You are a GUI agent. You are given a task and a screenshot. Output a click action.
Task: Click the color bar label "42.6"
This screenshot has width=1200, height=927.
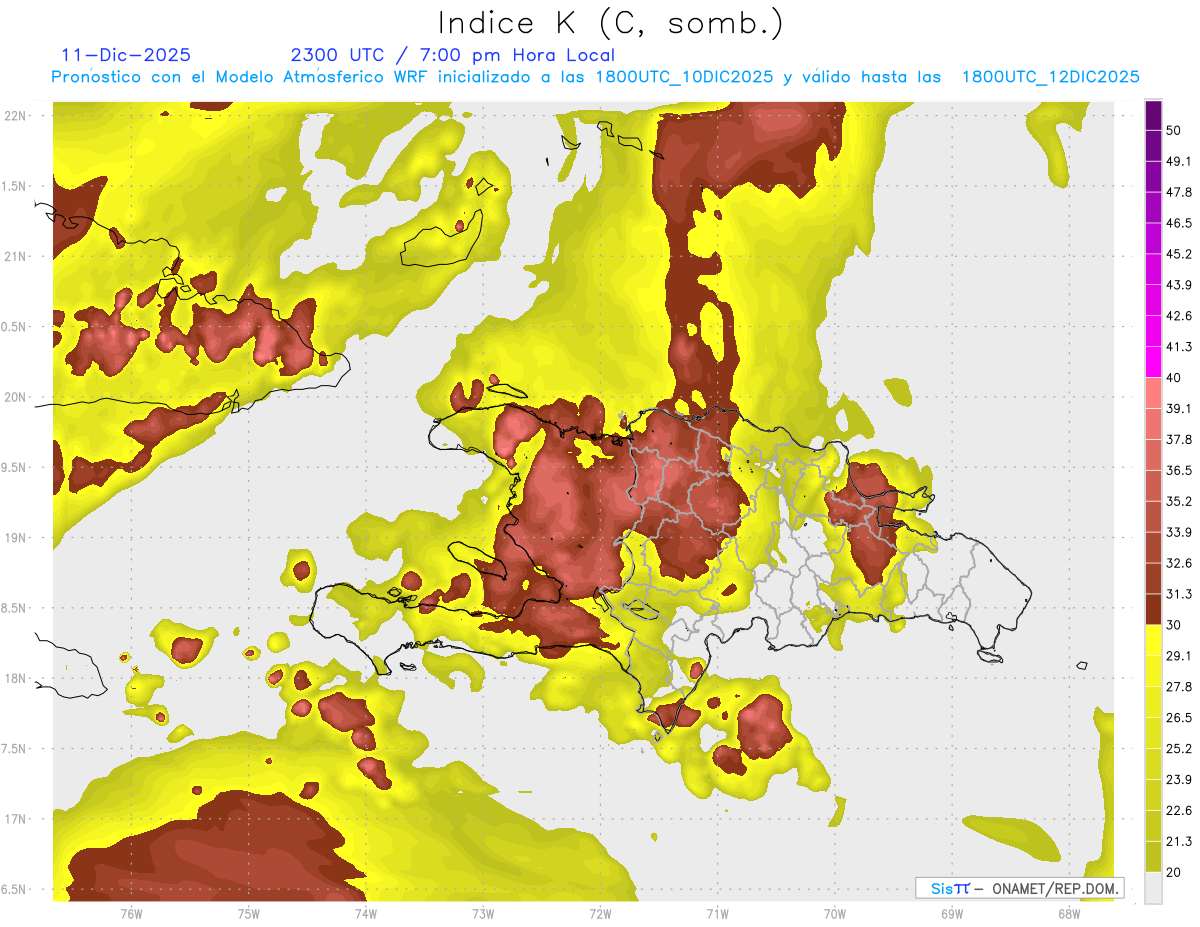pos(1179,316)
